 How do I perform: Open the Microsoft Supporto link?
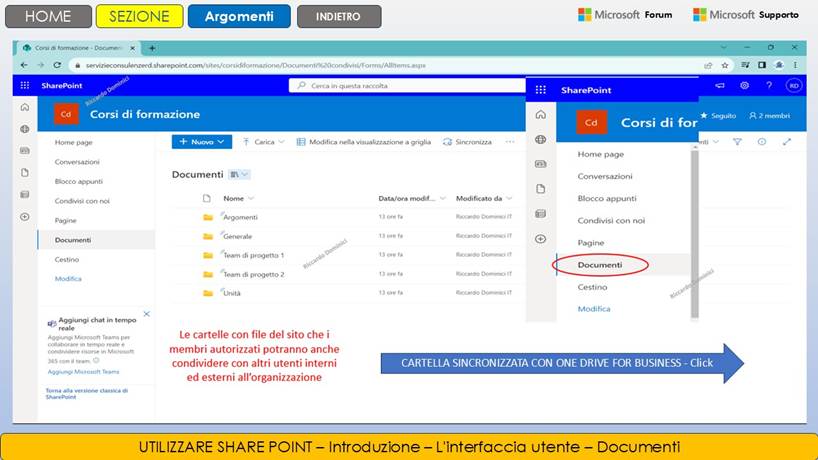pyautogui.click(x=745, y=15)
